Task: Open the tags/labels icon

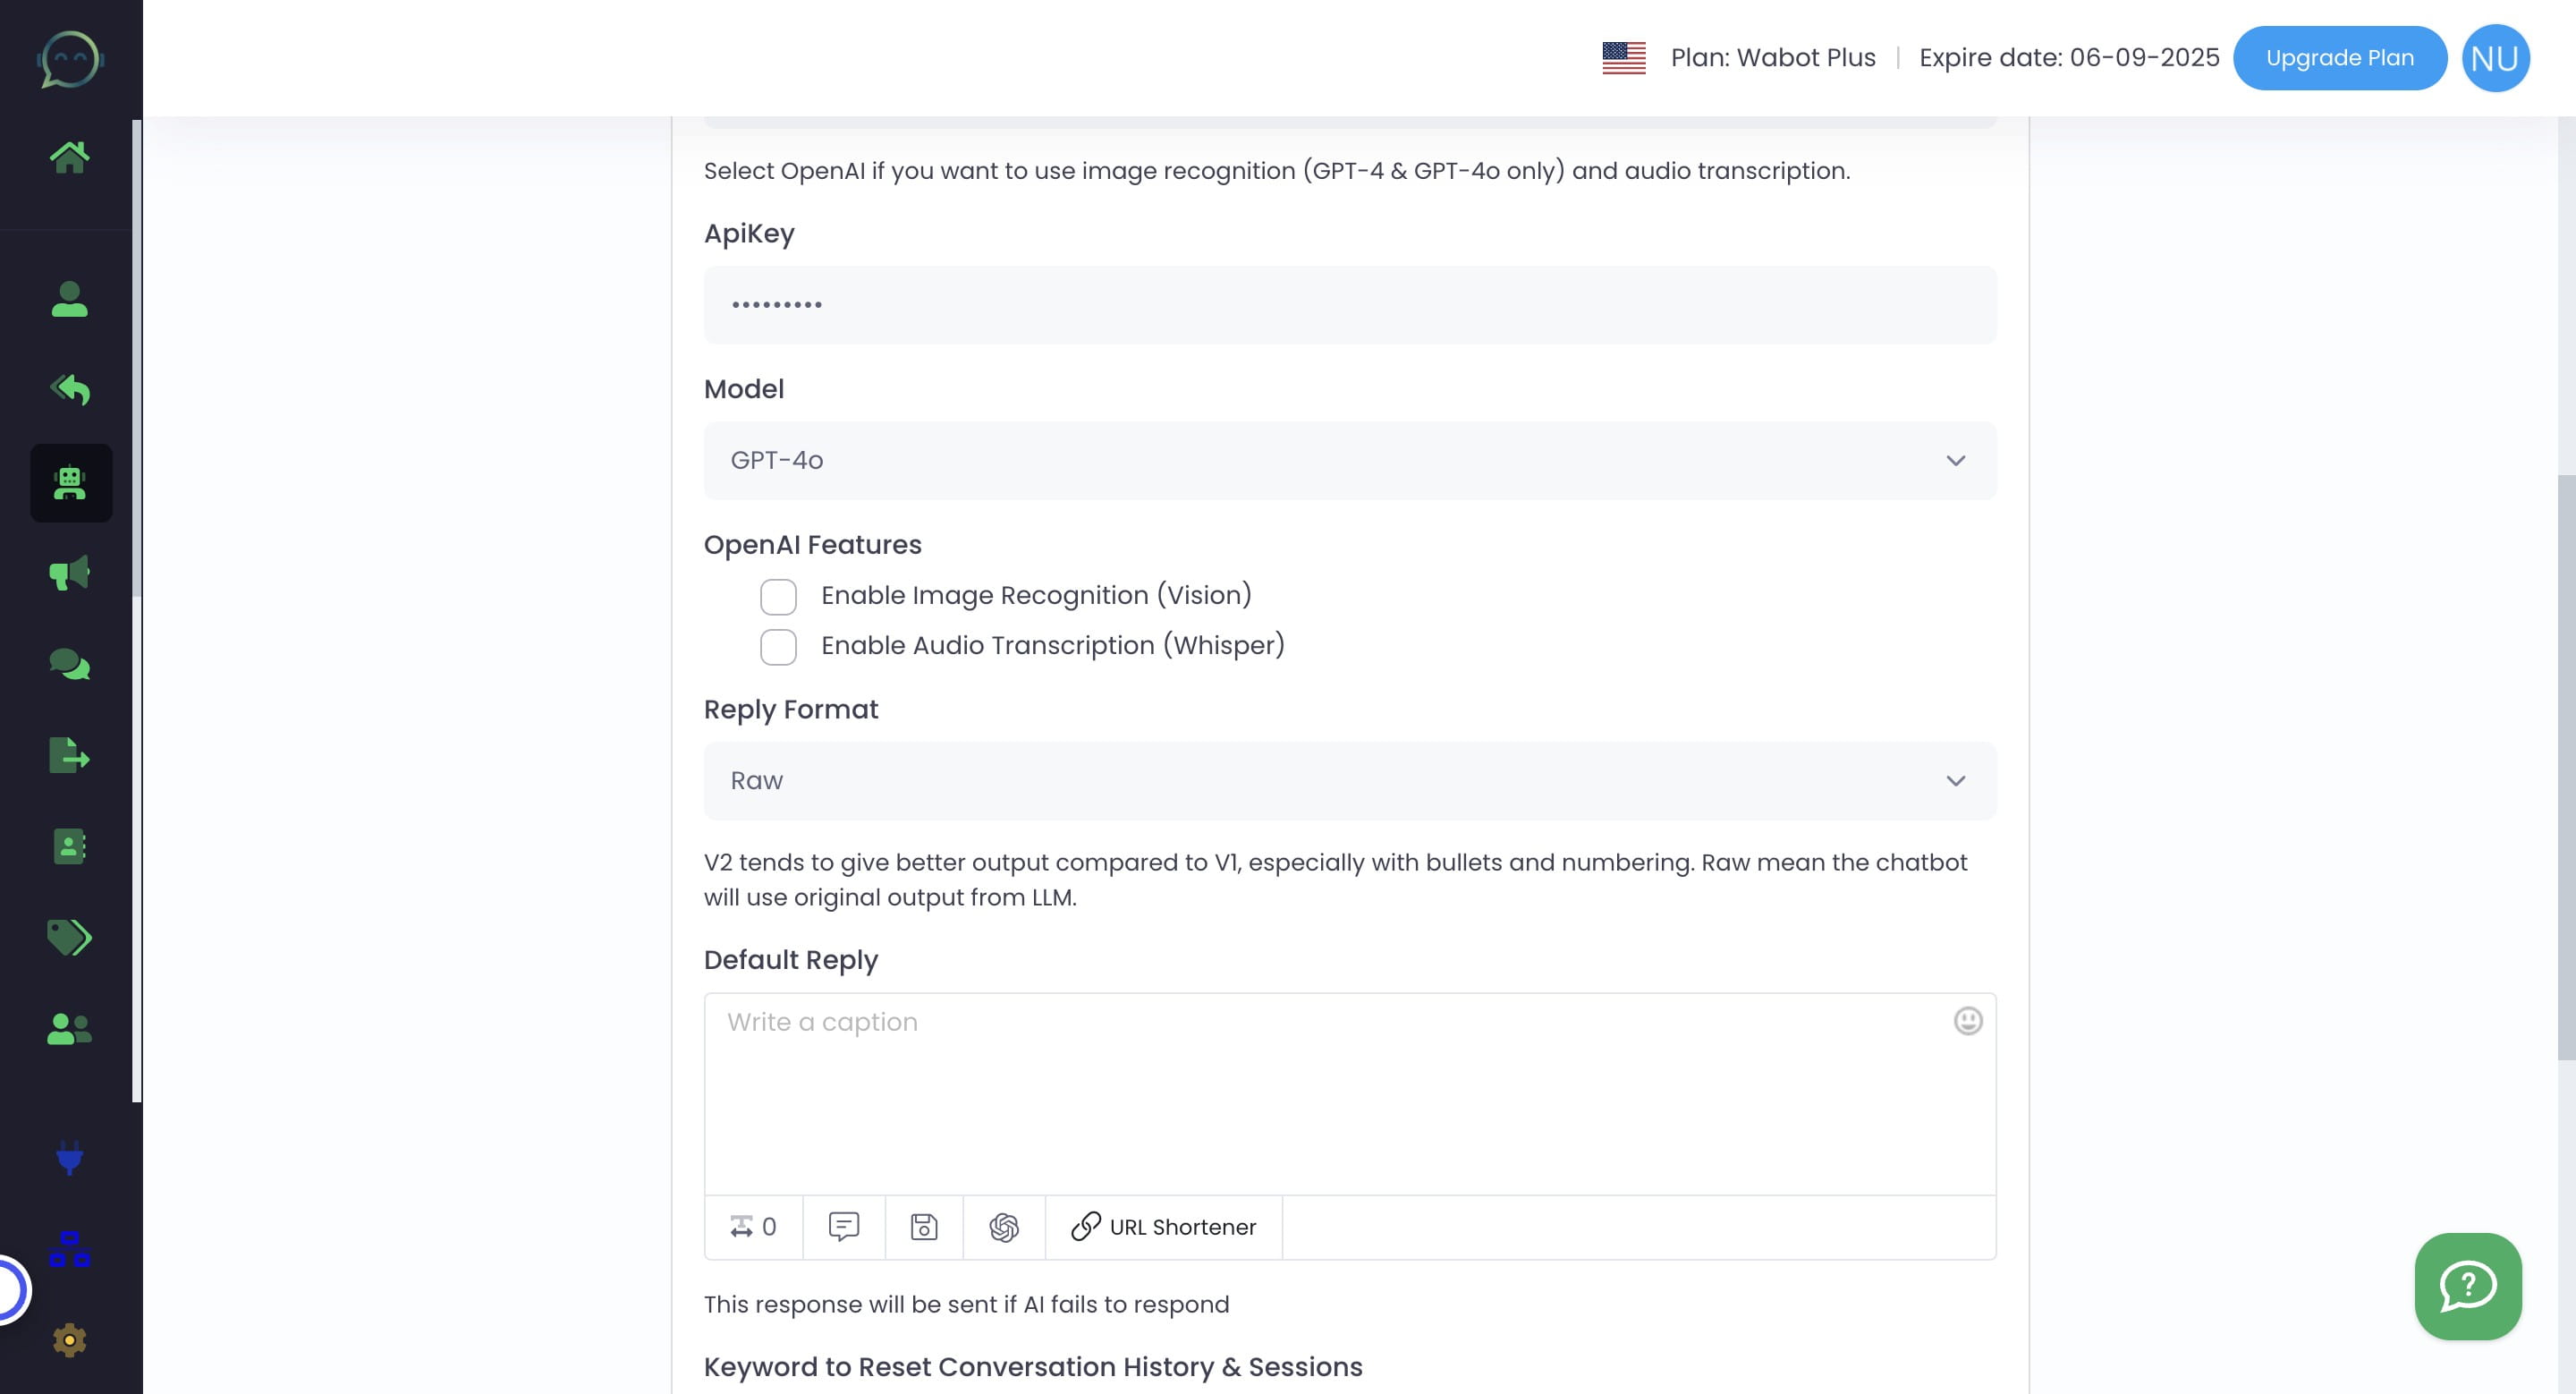Action: tap(69, 938)
